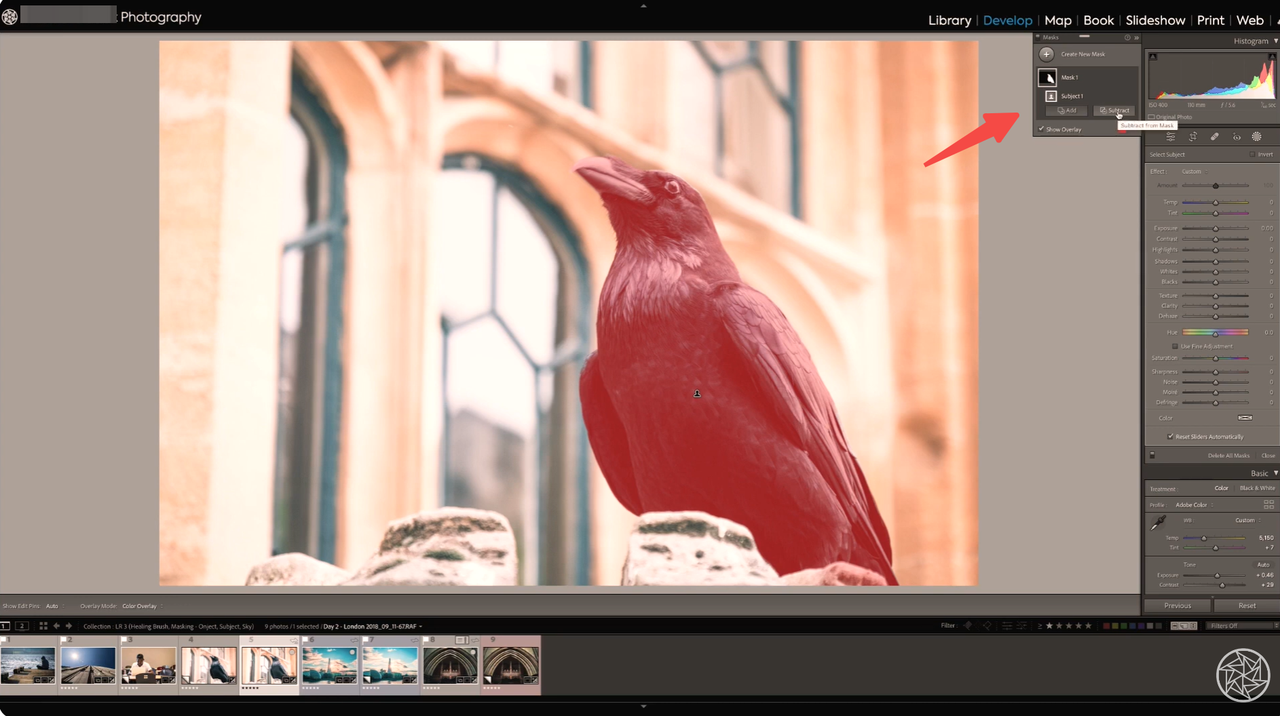1280x716 pixels.
Task: Adjust the mask Amount slider
Action: pyautogui.click(x=1215, y=185)
